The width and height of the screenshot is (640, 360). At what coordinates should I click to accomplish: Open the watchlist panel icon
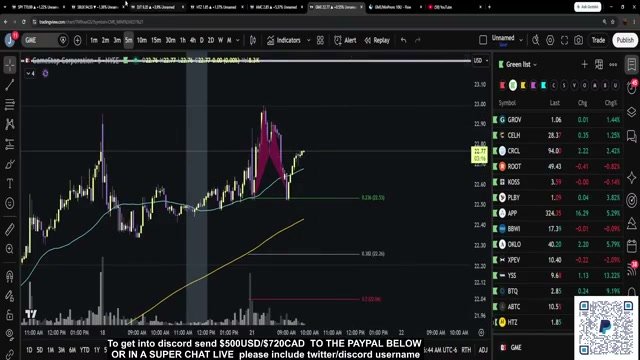[x=631, y=64]
